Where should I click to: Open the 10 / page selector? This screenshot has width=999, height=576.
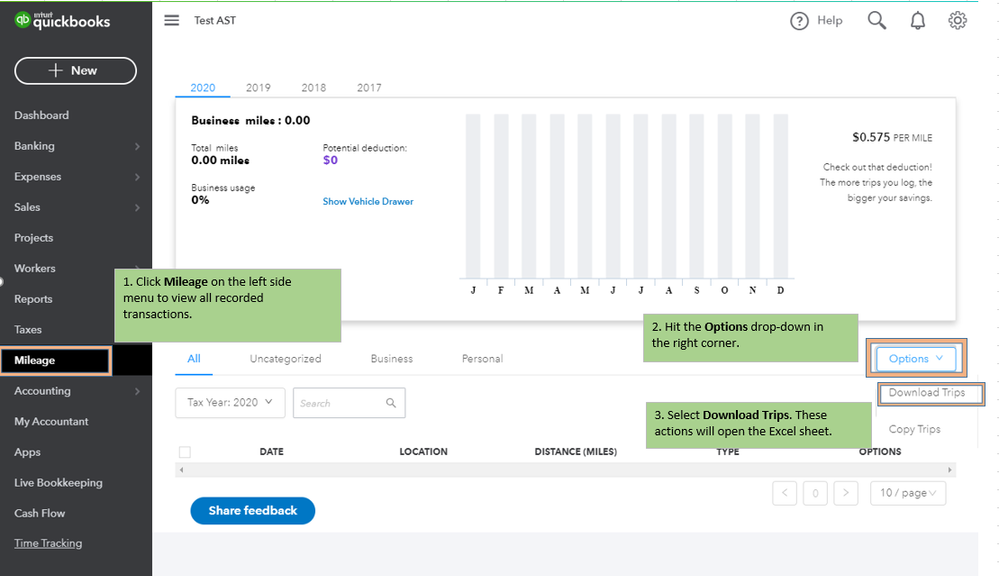[x=907, y=493]
